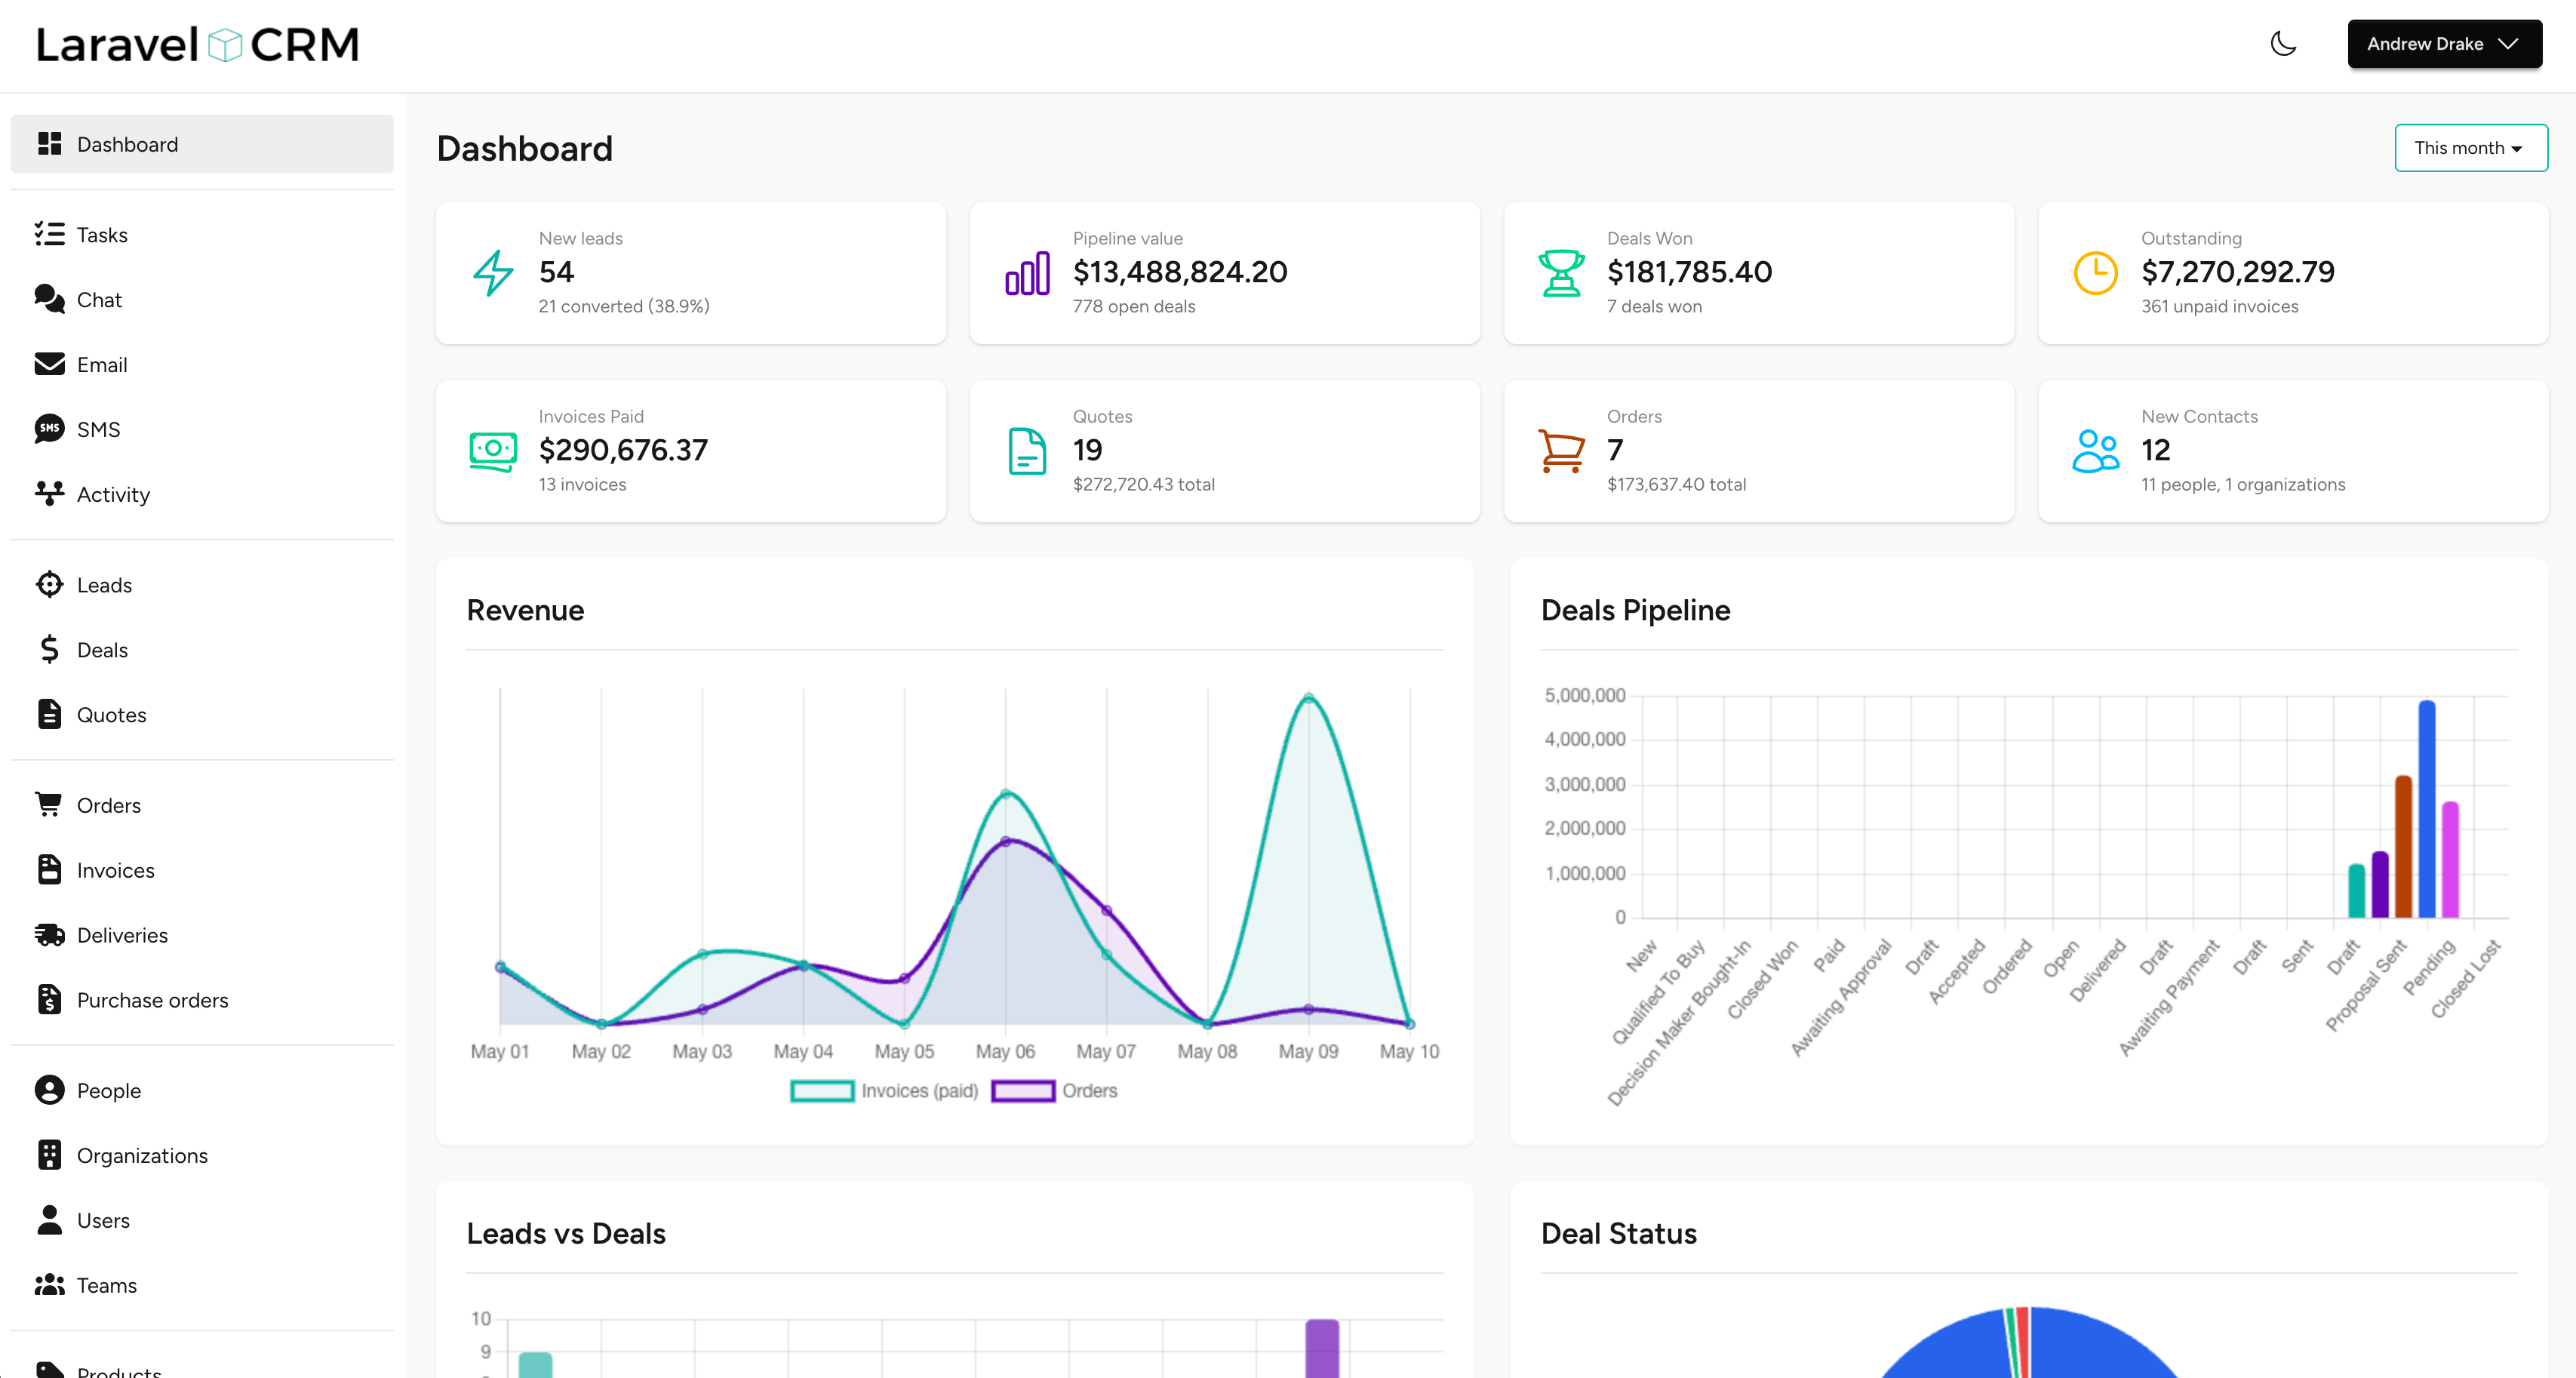Click the Laravel CRM logo
This screenshot has width=2576, height=1378.
tap(198, 45)
